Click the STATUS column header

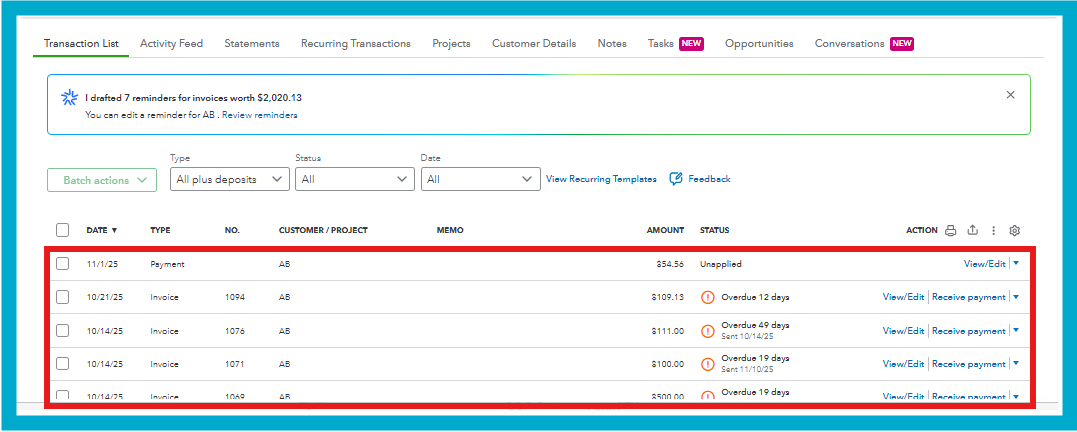click(x=714, y=231)
